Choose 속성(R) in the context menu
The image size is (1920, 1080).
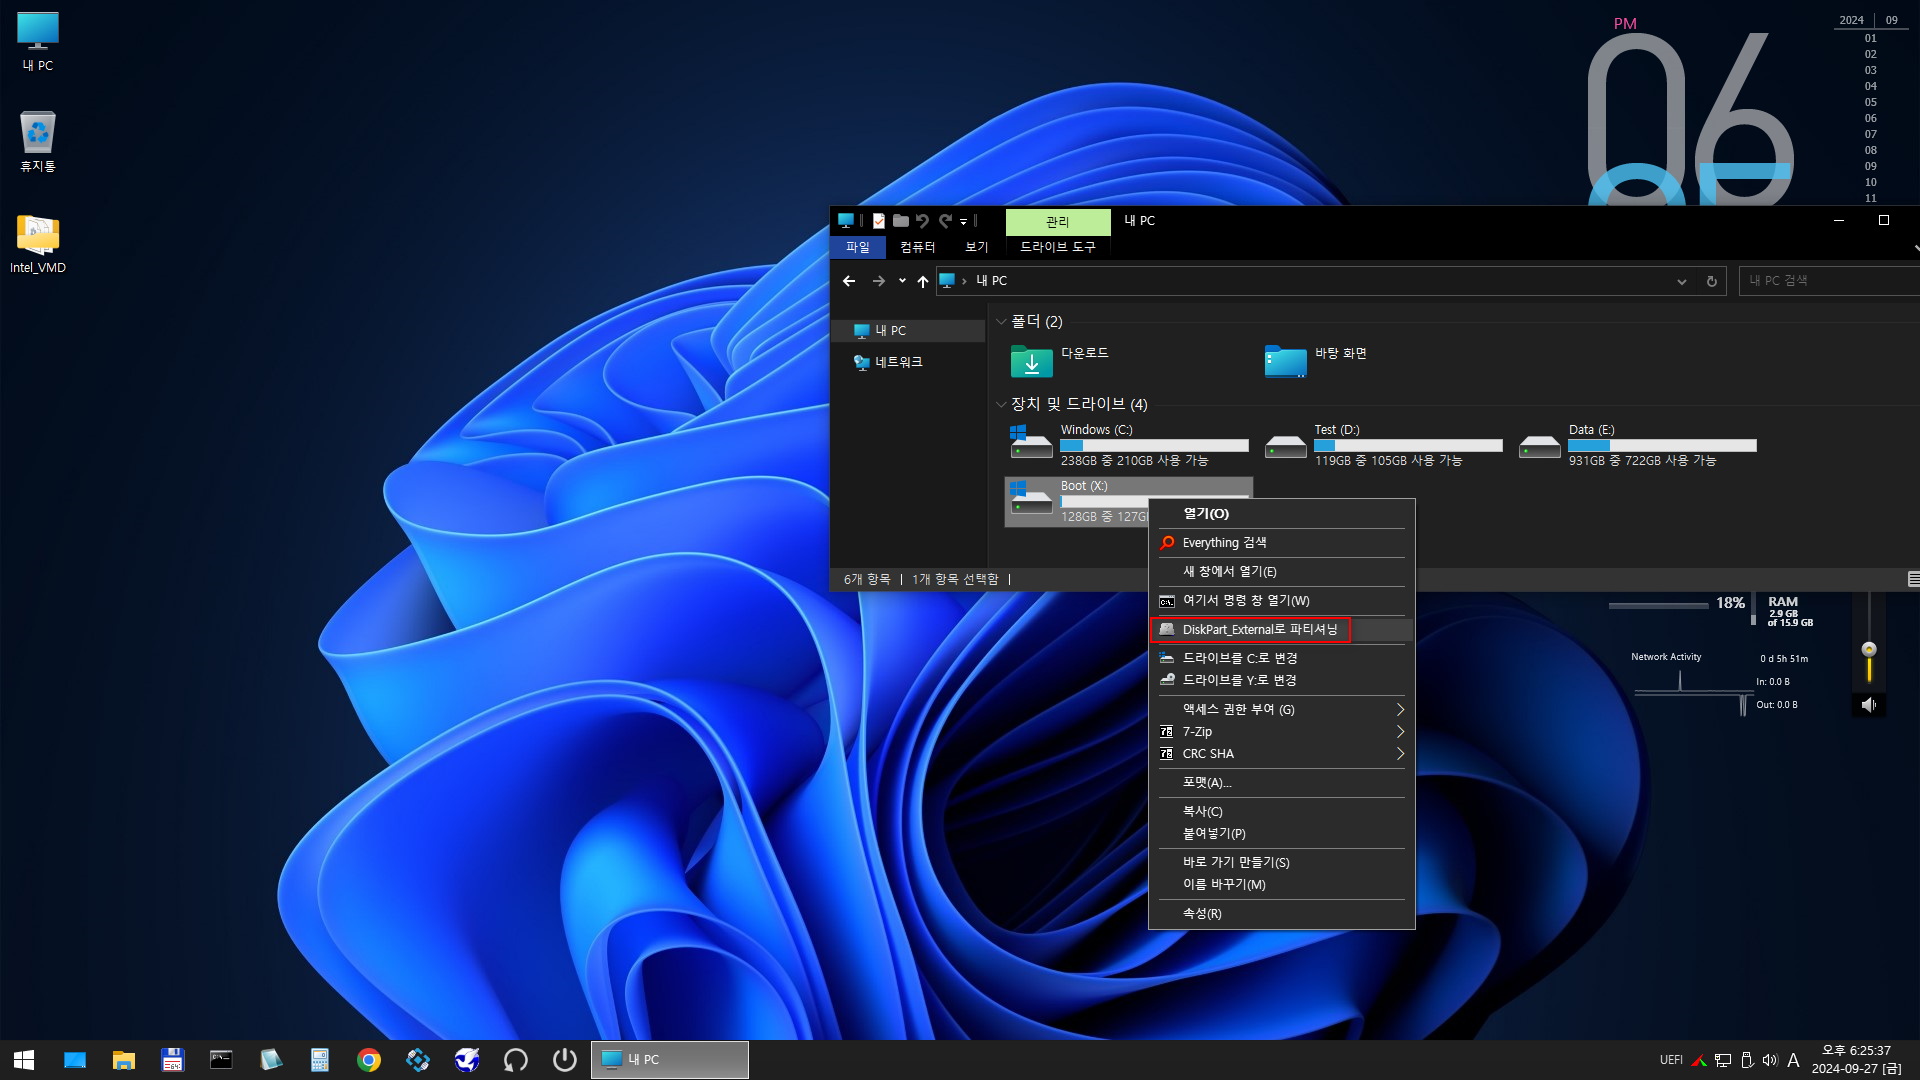(x=1281, y=914)
